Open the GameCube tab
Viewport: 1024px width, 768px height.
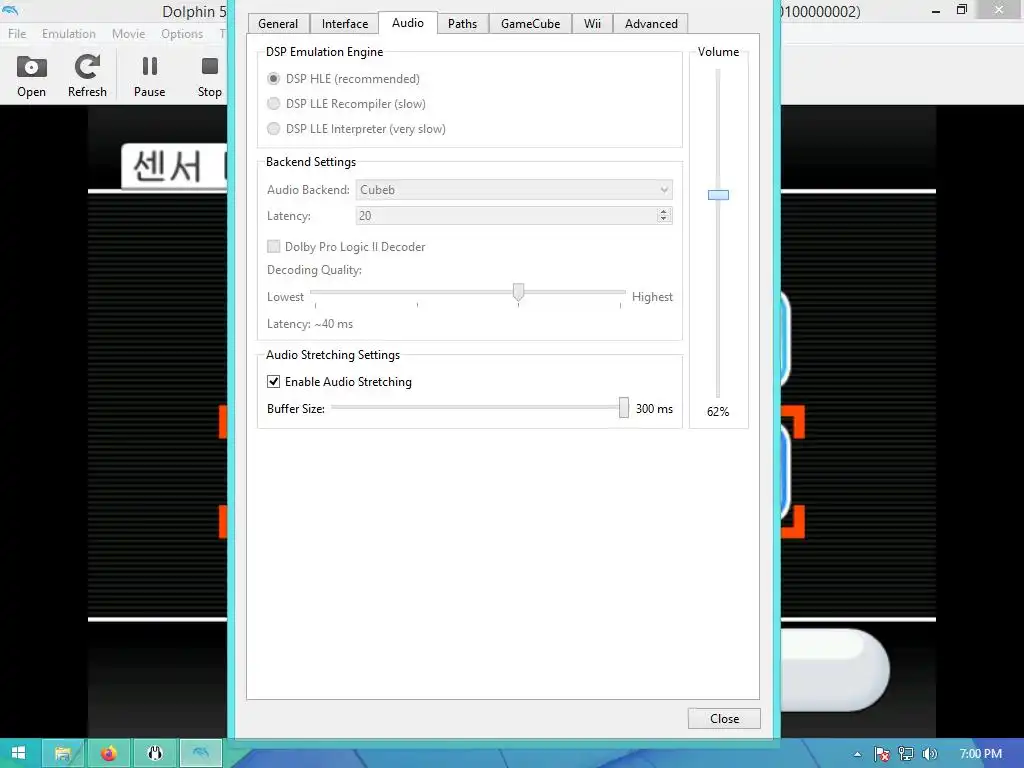point(530,24)
